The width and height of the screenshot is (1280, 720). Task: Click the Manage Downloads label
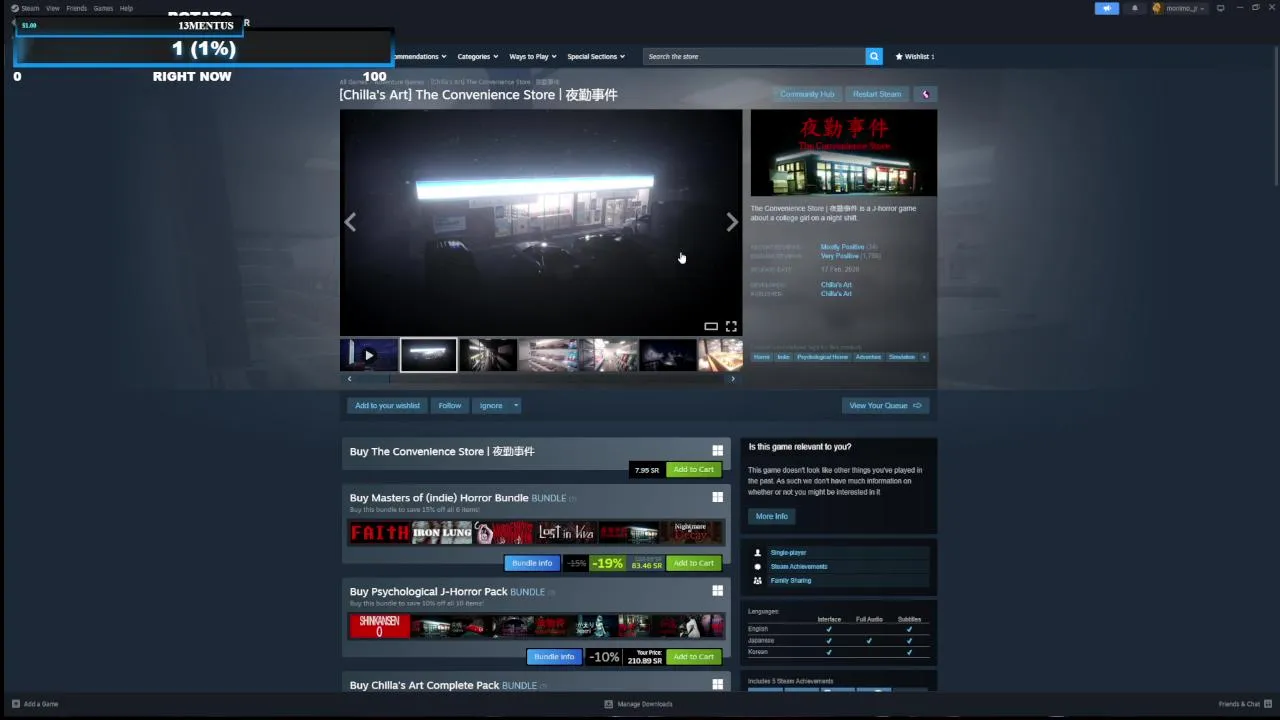[645, 704]
